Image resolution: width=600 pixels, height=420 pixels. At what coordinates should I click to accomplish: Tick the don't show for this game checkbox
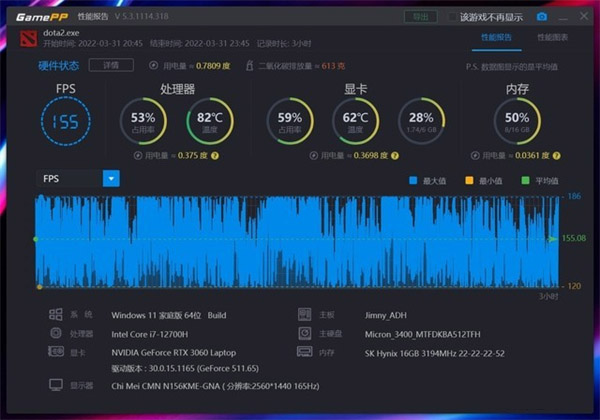coord(453,17)
